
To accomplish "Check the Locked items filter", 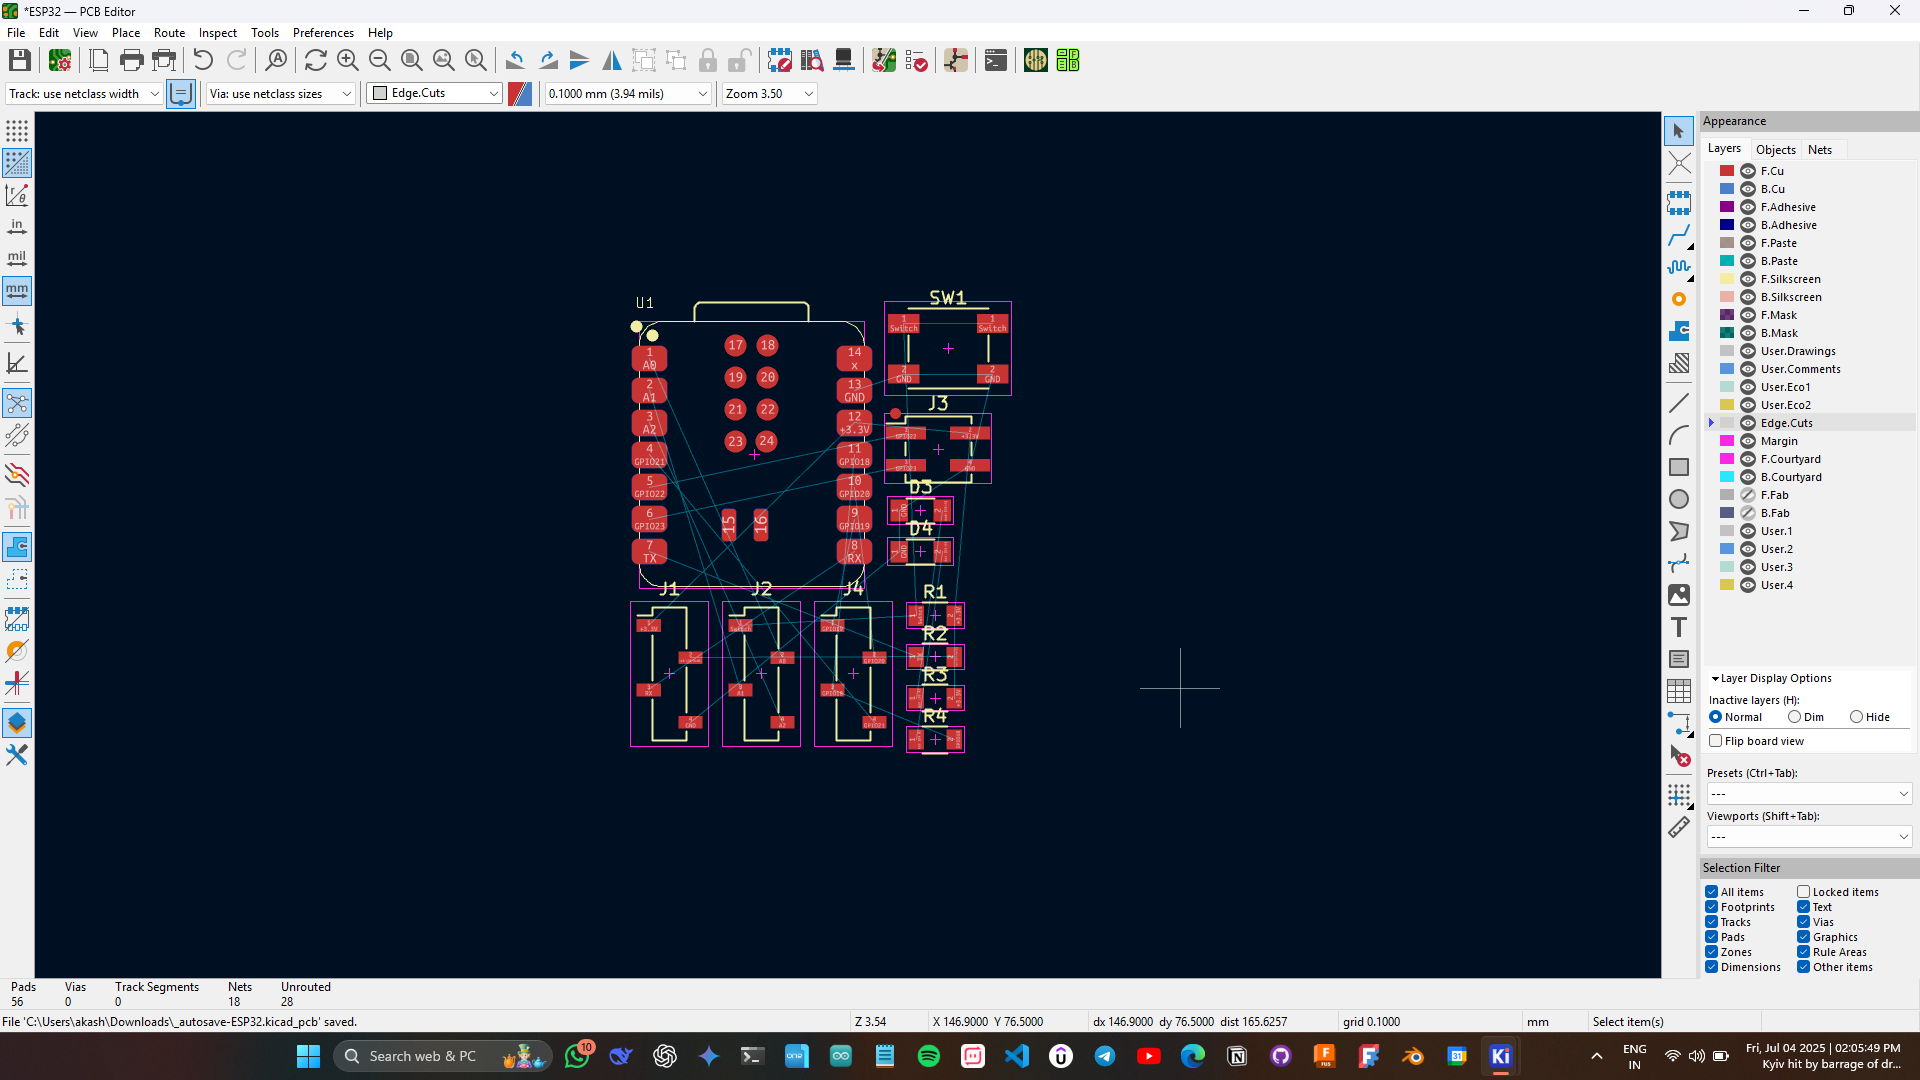I will pyautogui.click(x=1804, y=892).
